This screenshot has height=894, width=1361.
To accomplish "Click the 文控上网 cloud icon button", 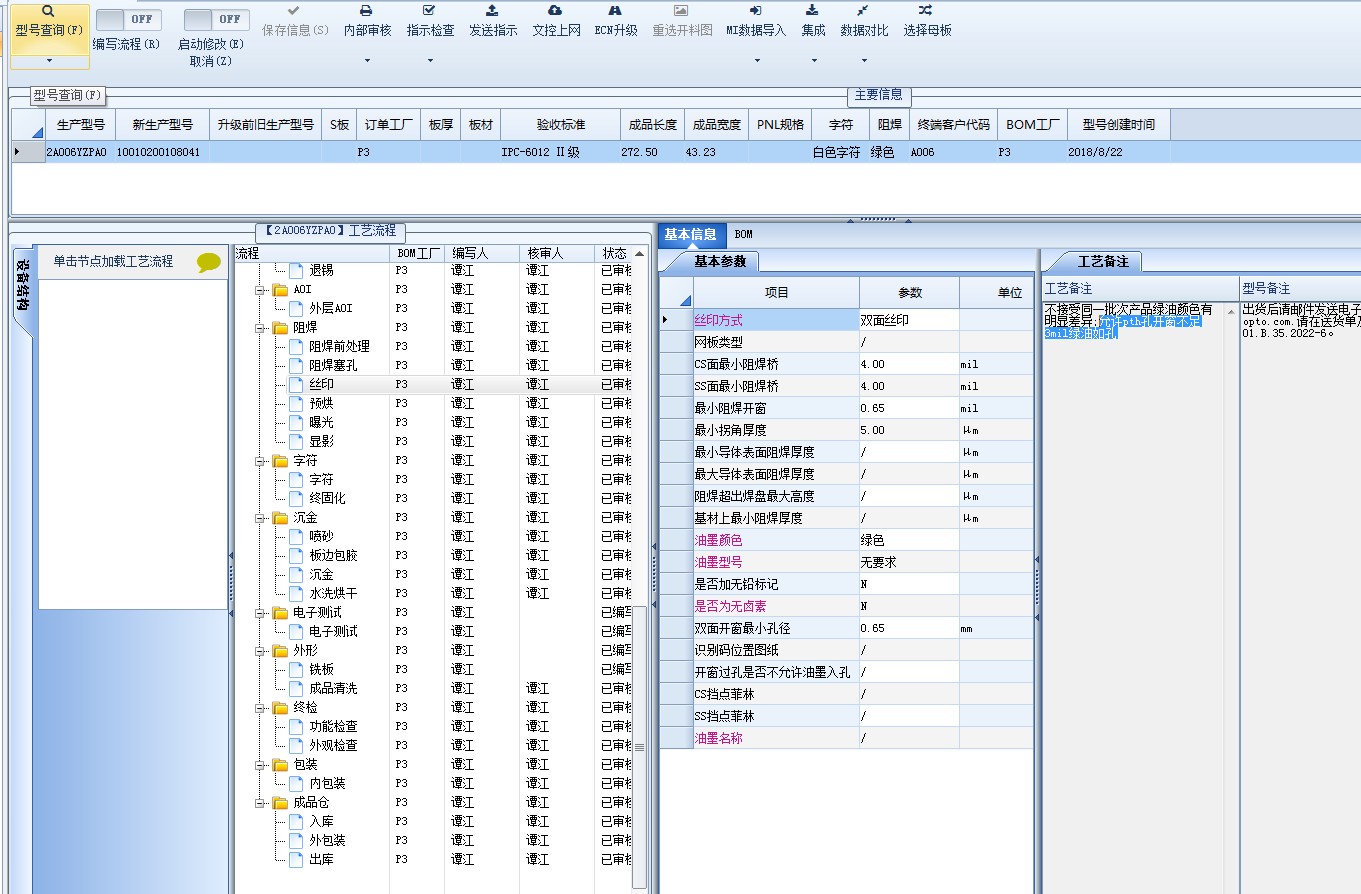I will click(556, 10).
